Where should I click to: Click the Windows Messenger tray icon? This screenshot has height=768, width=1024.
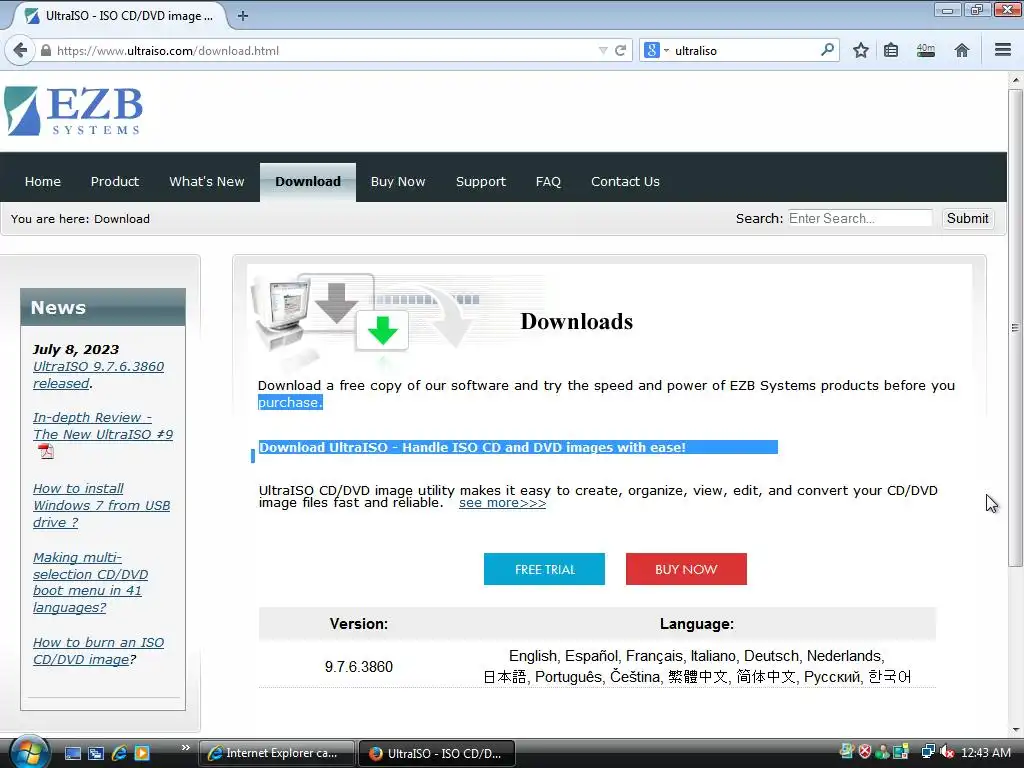click(x=883, y=752)
